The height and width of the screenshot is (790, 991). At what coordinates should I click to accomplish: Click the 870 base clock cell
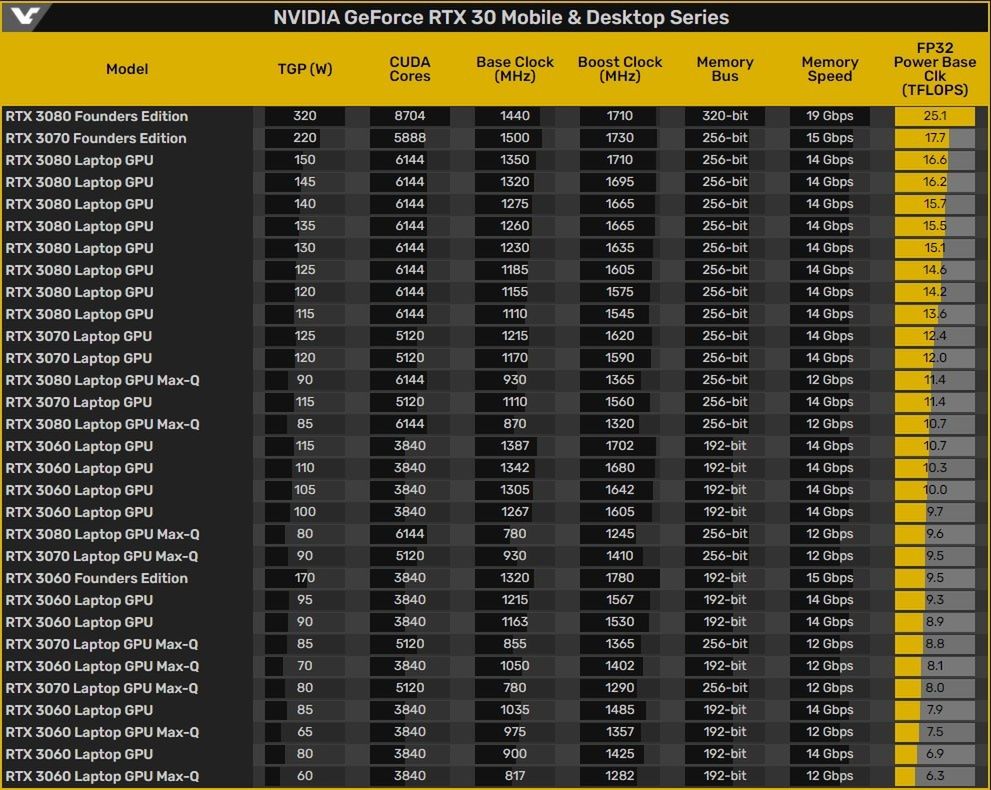pyautogui.click(x=514, y=424)
